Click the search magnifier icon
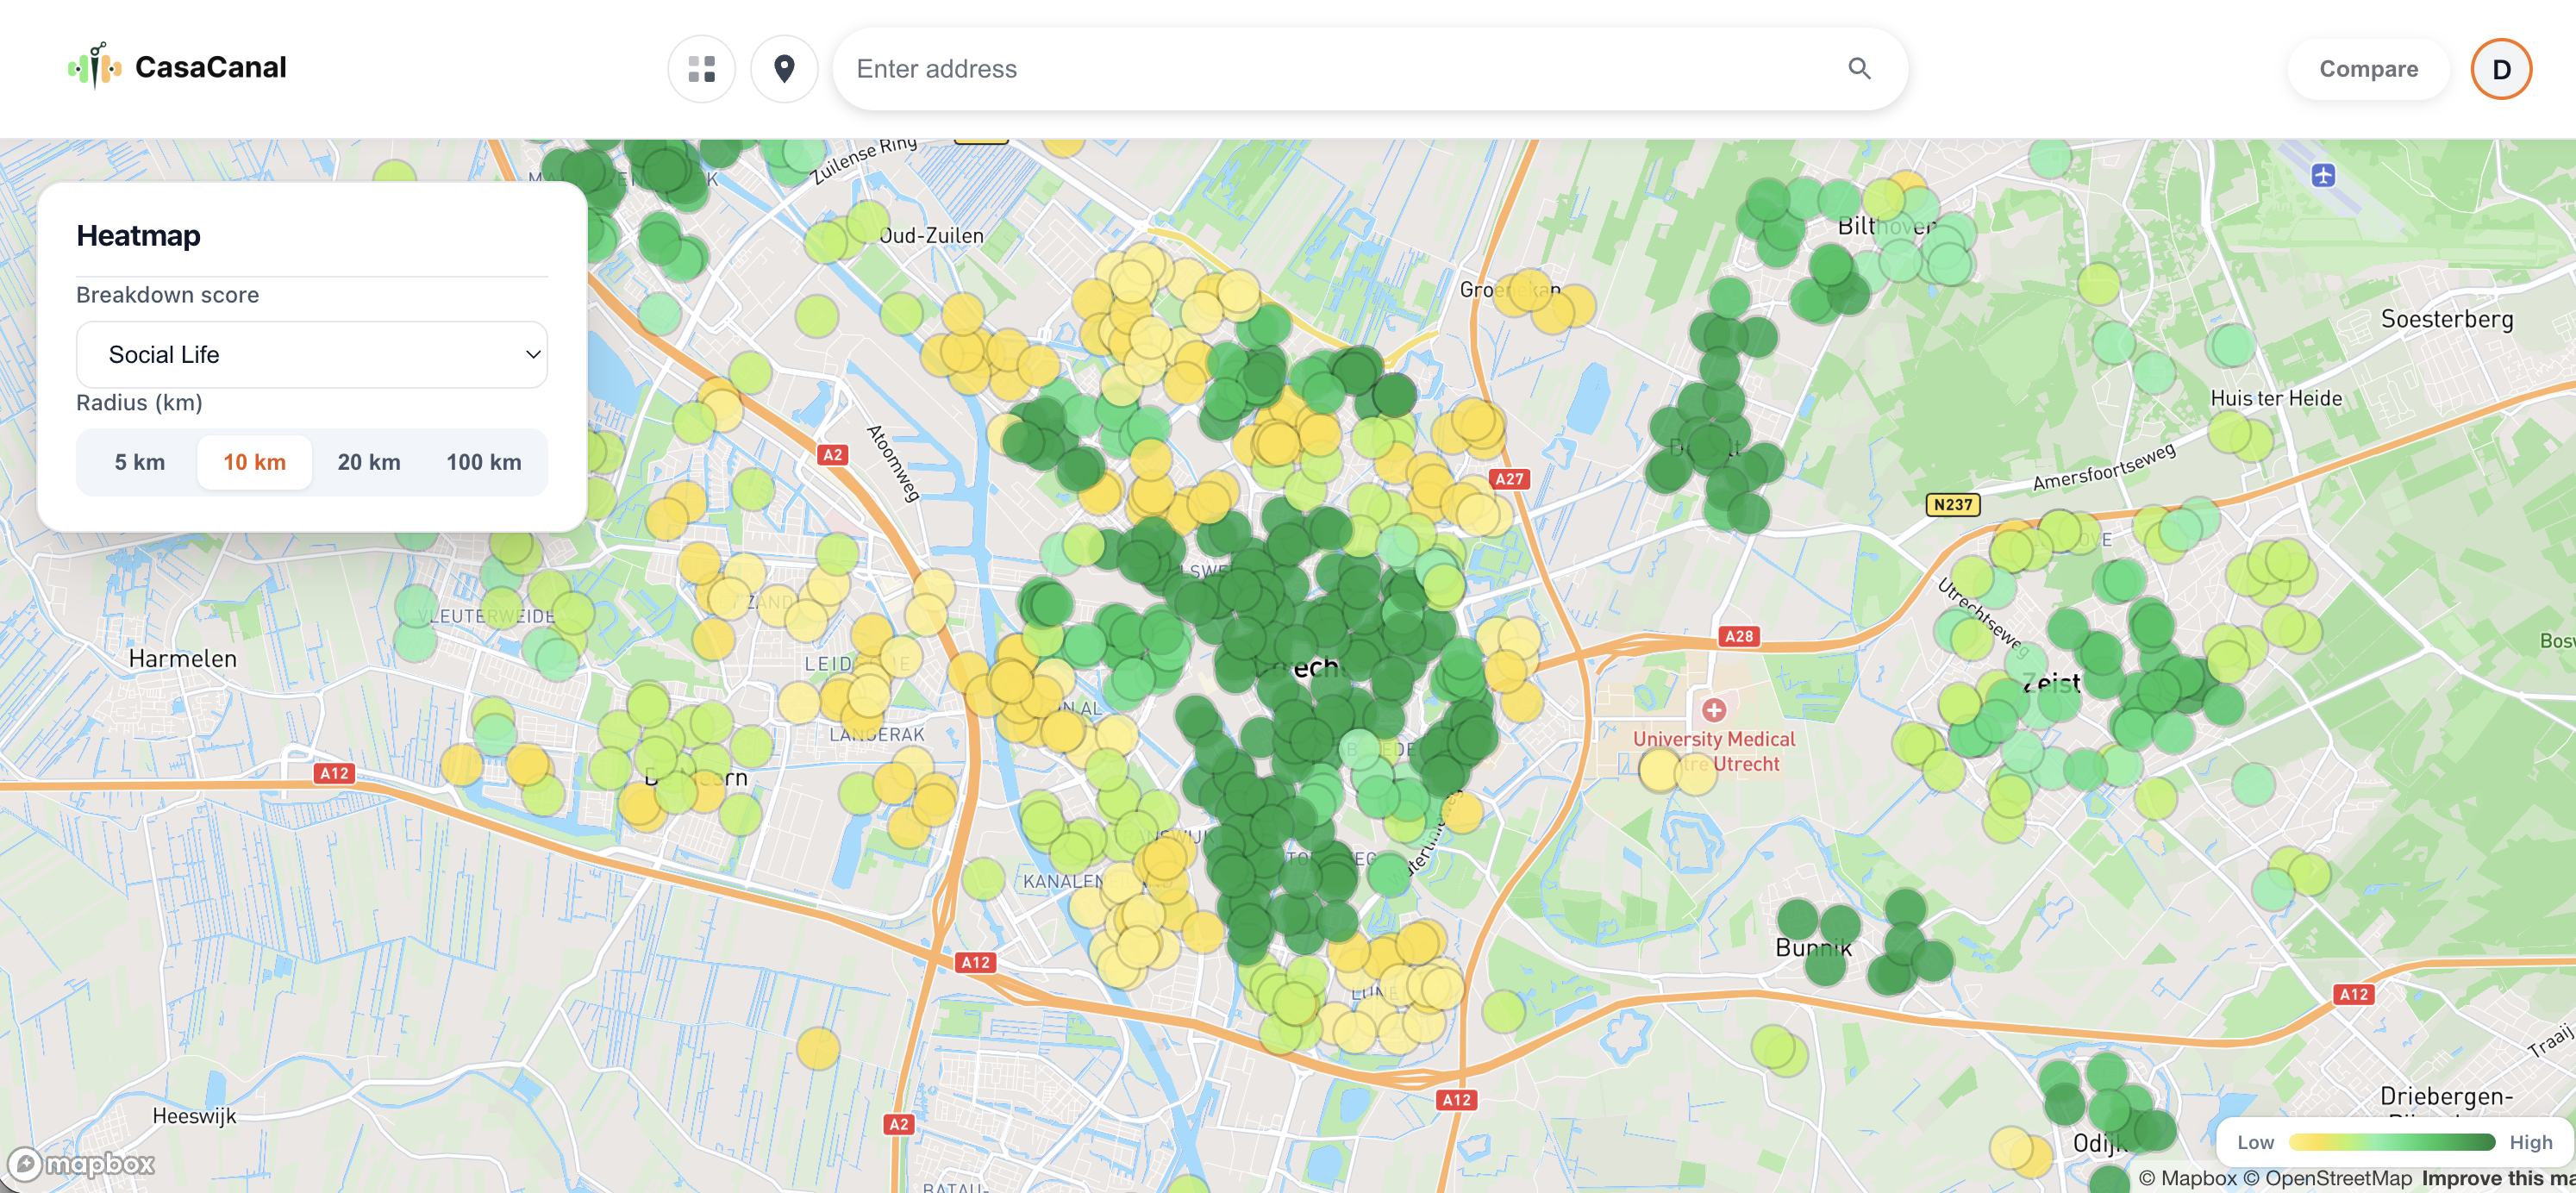Viewport: 2576px width, 1193px height. point(1858,69)
